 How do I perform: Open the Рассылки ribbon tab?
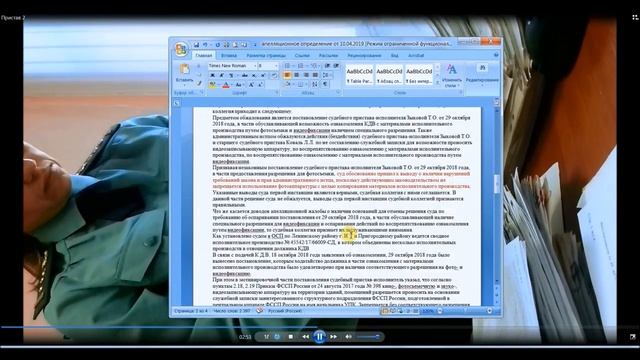(328, 56)
